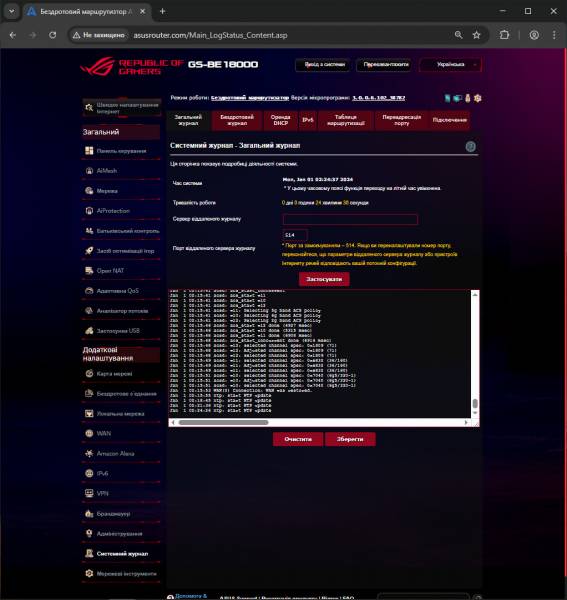The width and height of the screenshot is (567, 600).
Task: Click the first teal status icon in header
Action: point(448,98)
